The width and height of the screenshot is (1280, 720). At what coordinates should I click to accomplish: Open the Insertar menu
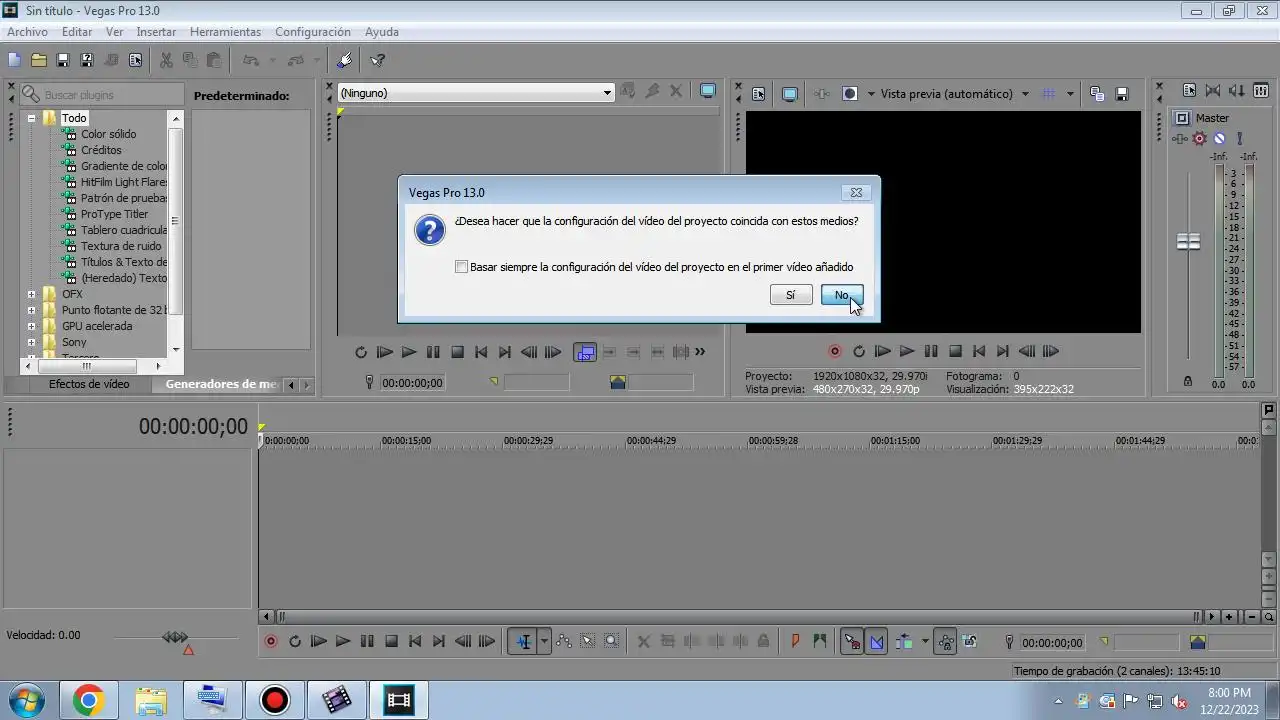click(156, 32)
